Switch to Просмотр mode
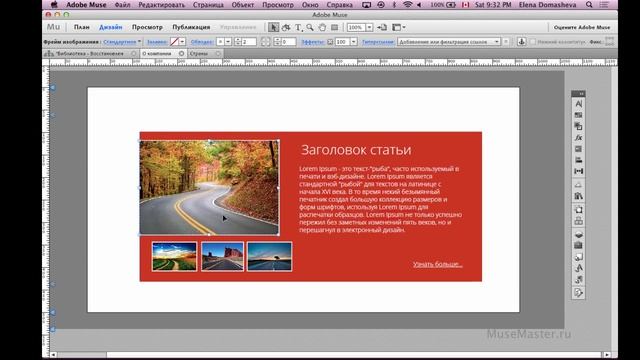Viewport: 640px width, 360px height. pyautogui.click(x=147, y=27)
